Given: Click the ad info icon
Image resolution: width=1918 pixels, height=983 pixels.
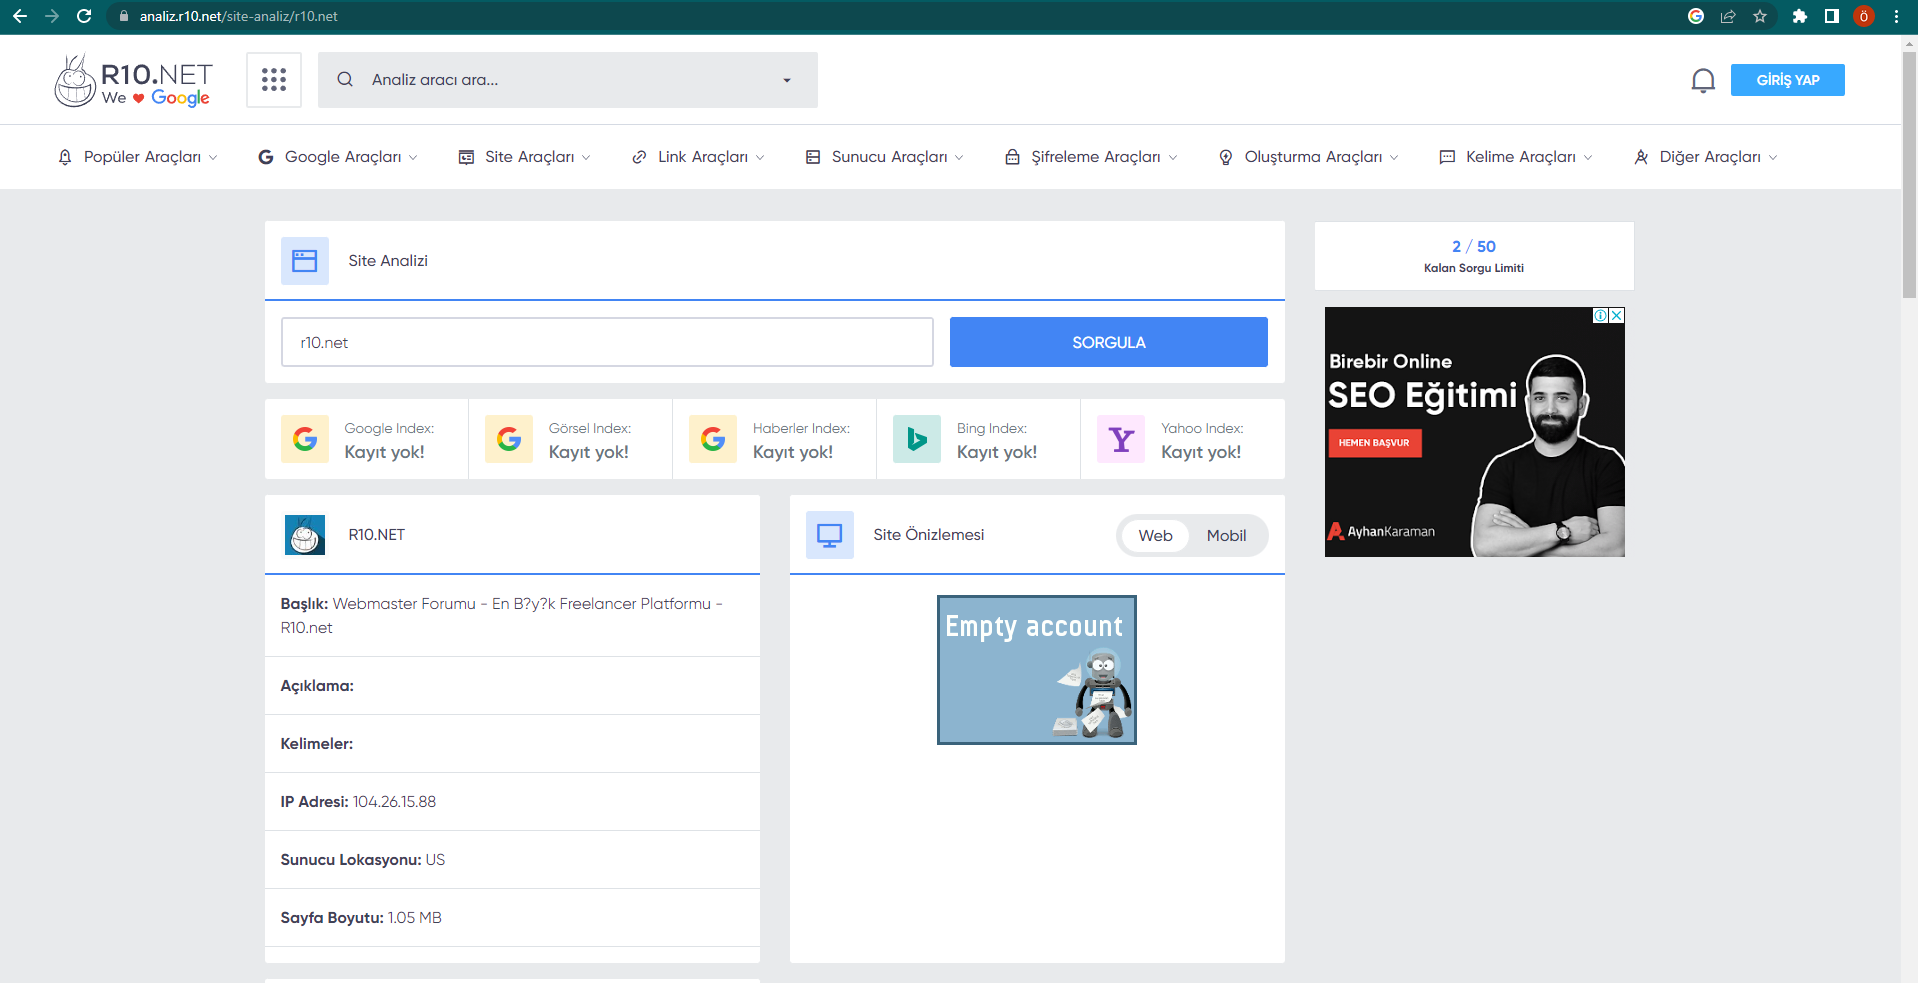Looking at the screenshot, I should tap(1601, 315).
